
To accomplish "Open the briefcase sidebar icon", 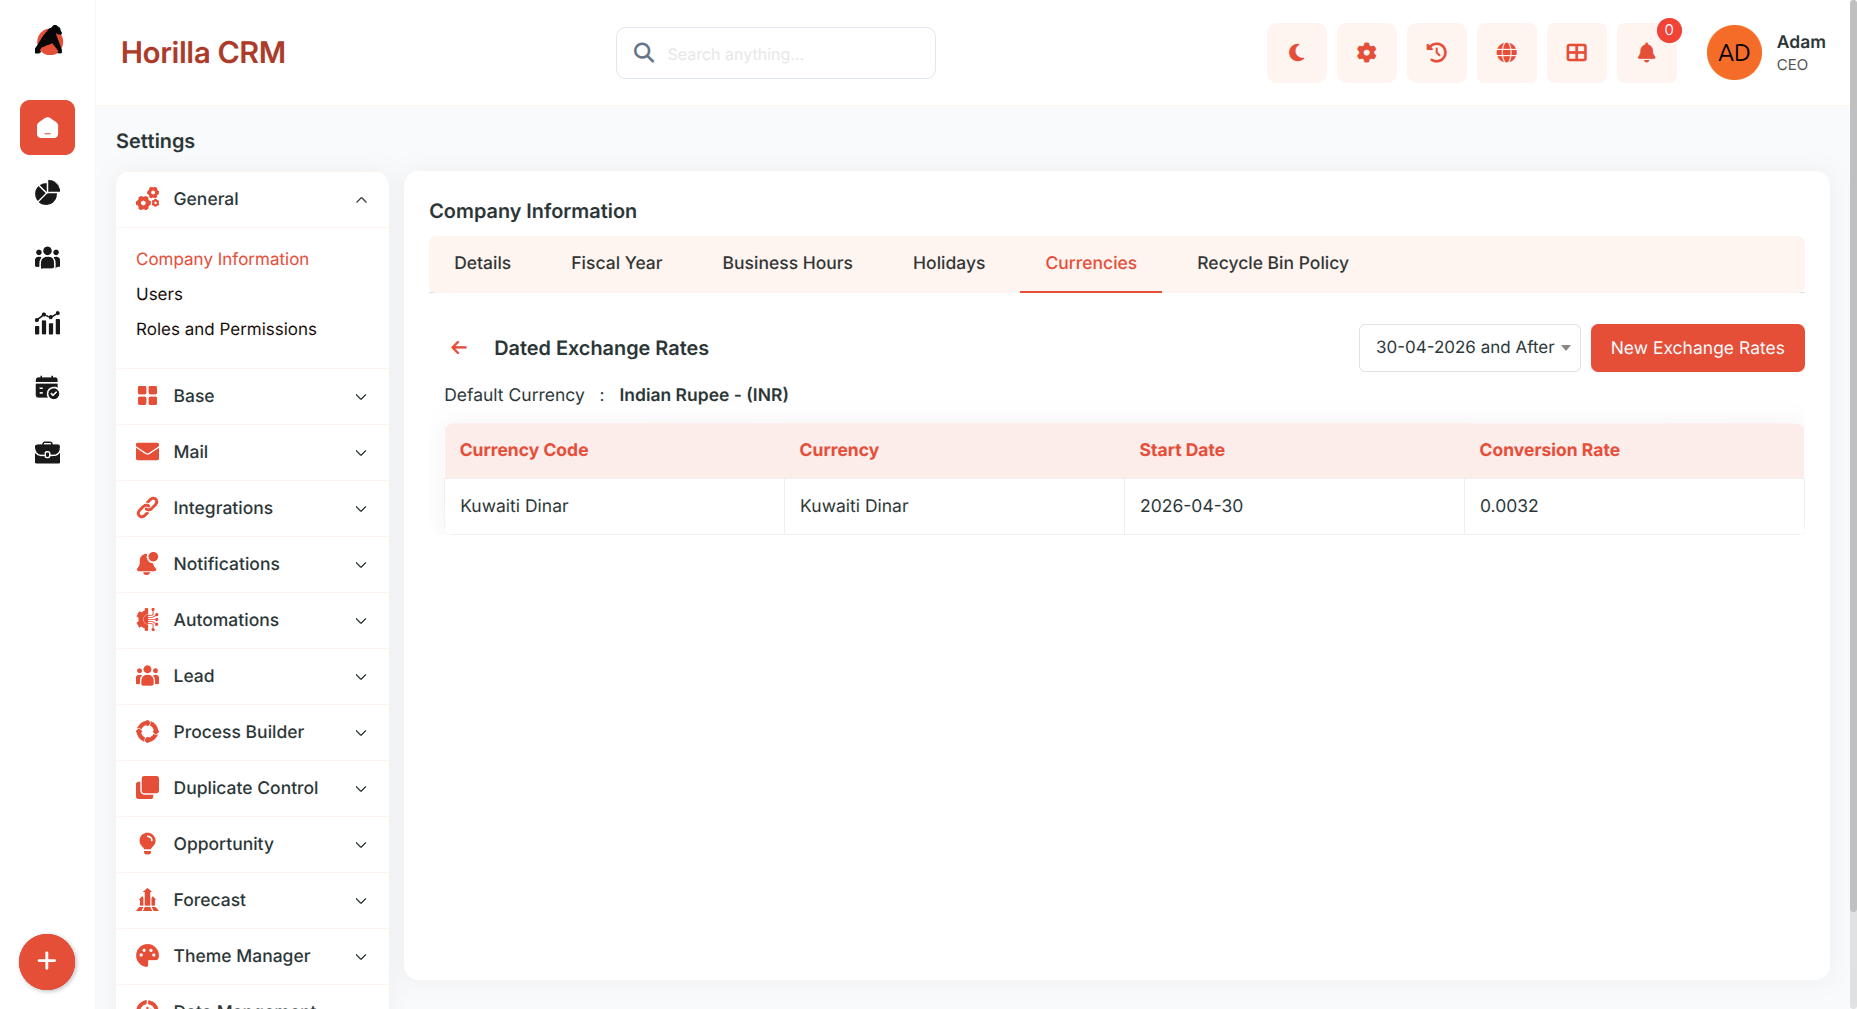I will click(x=47, y=453).
